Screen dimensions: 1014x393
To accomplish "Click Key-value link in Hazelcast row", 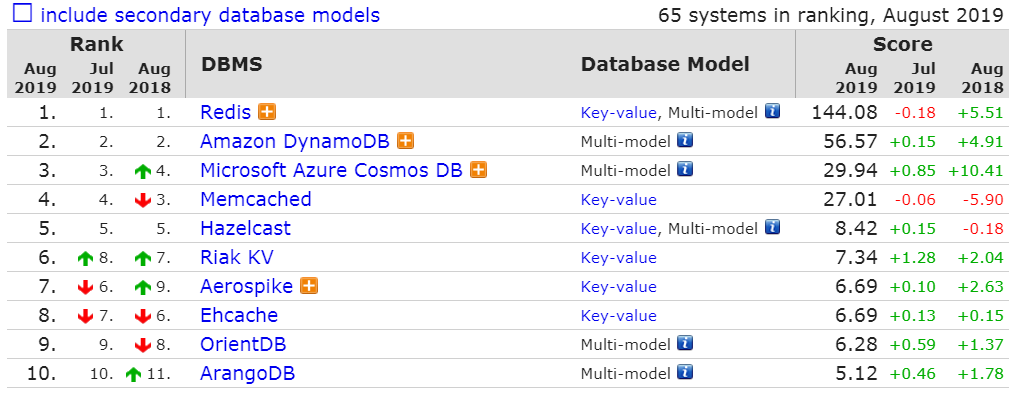I will point(619,228).
